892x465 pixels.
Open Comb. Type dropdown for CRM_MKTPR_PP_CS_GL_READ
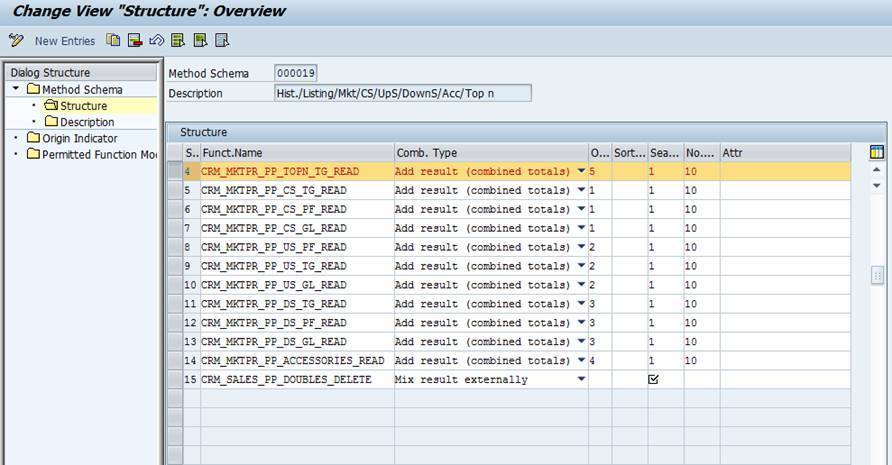click(x=581, y=228)
